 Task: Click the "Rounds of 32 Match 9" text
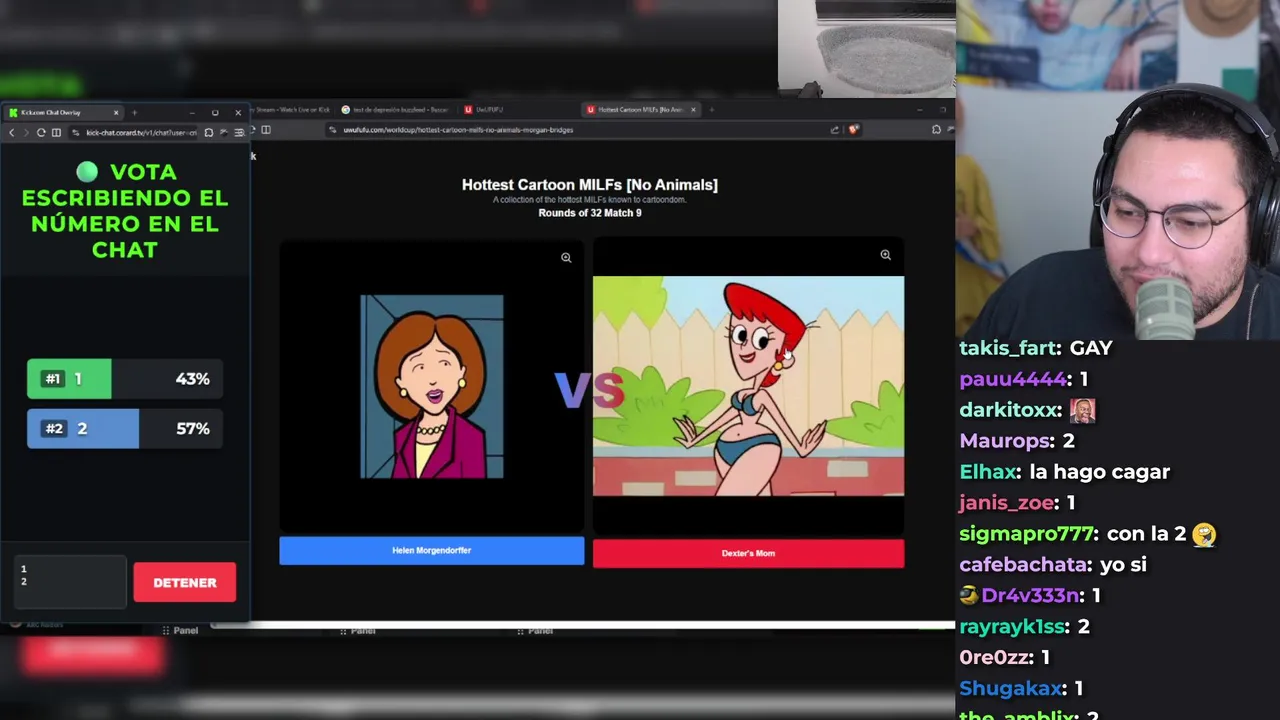coord(590,213)
